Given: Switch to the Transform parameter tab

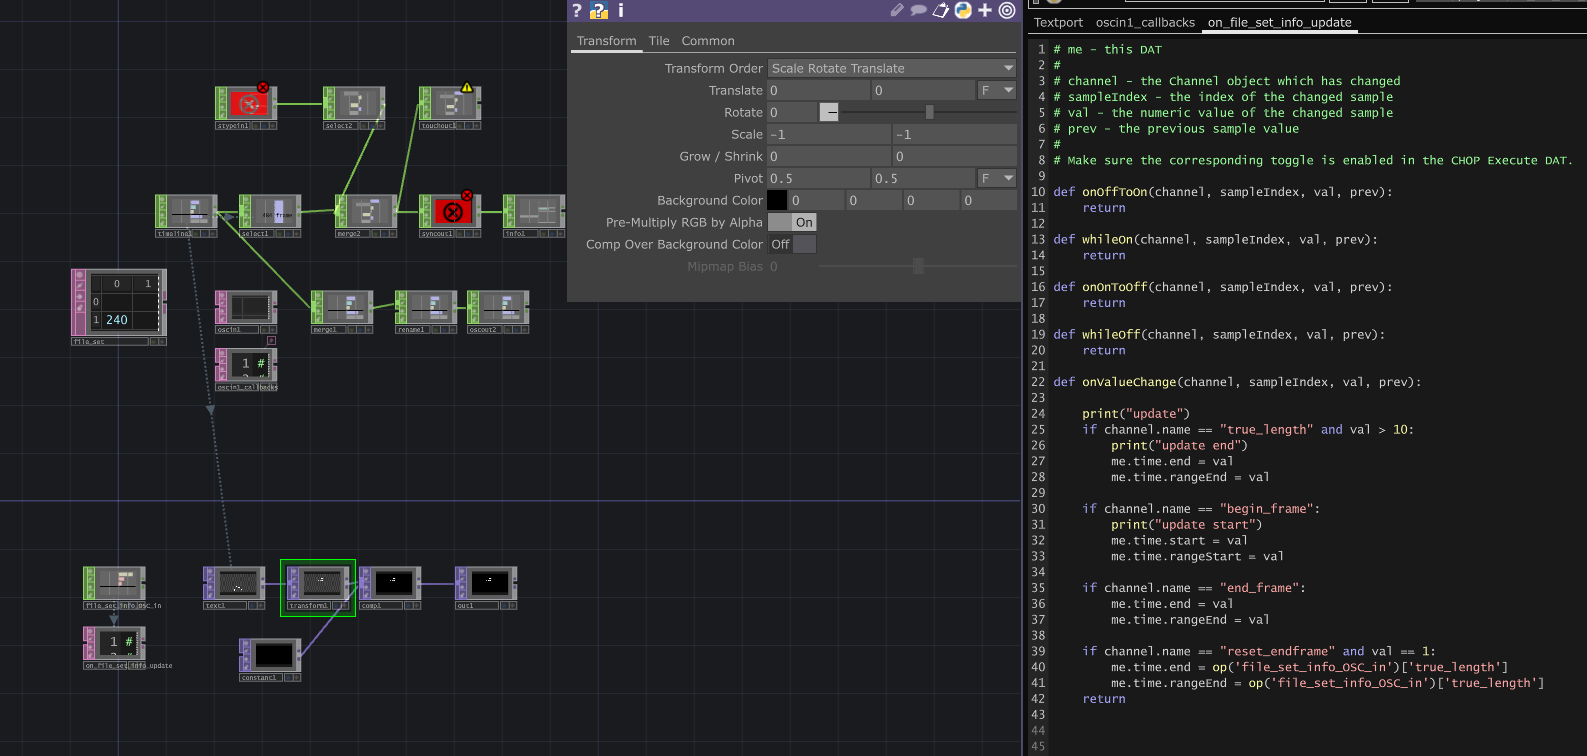Looking at the screenshot, I should tap(607, 41).
